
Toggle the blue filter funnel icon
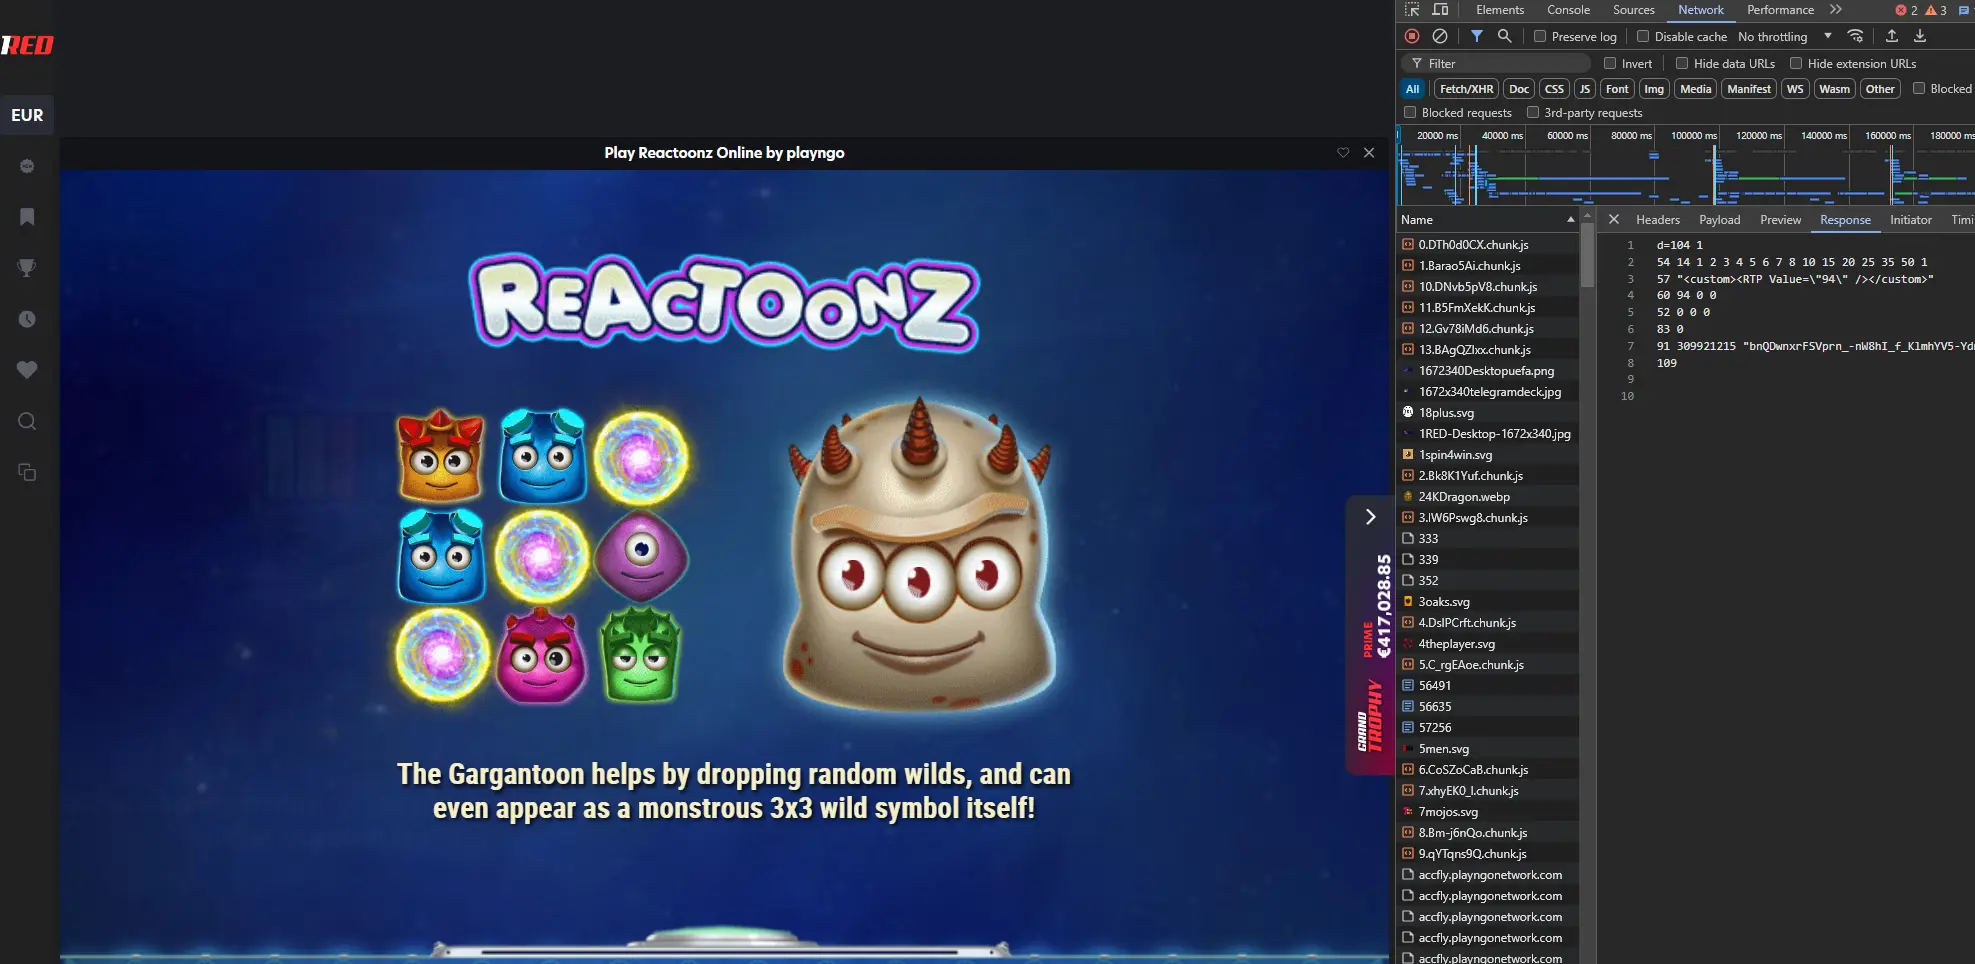point(1477,36)
